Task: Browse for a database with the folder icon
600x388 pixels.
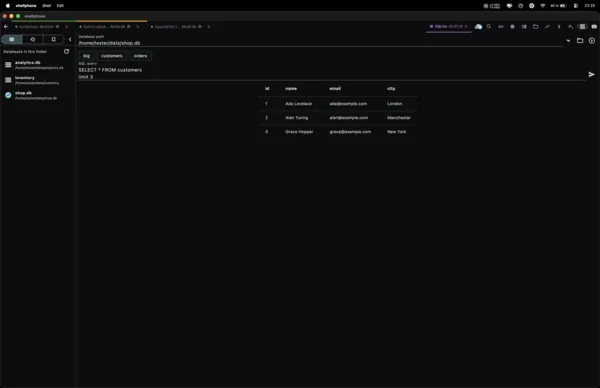Action: (x=580, y=41)
